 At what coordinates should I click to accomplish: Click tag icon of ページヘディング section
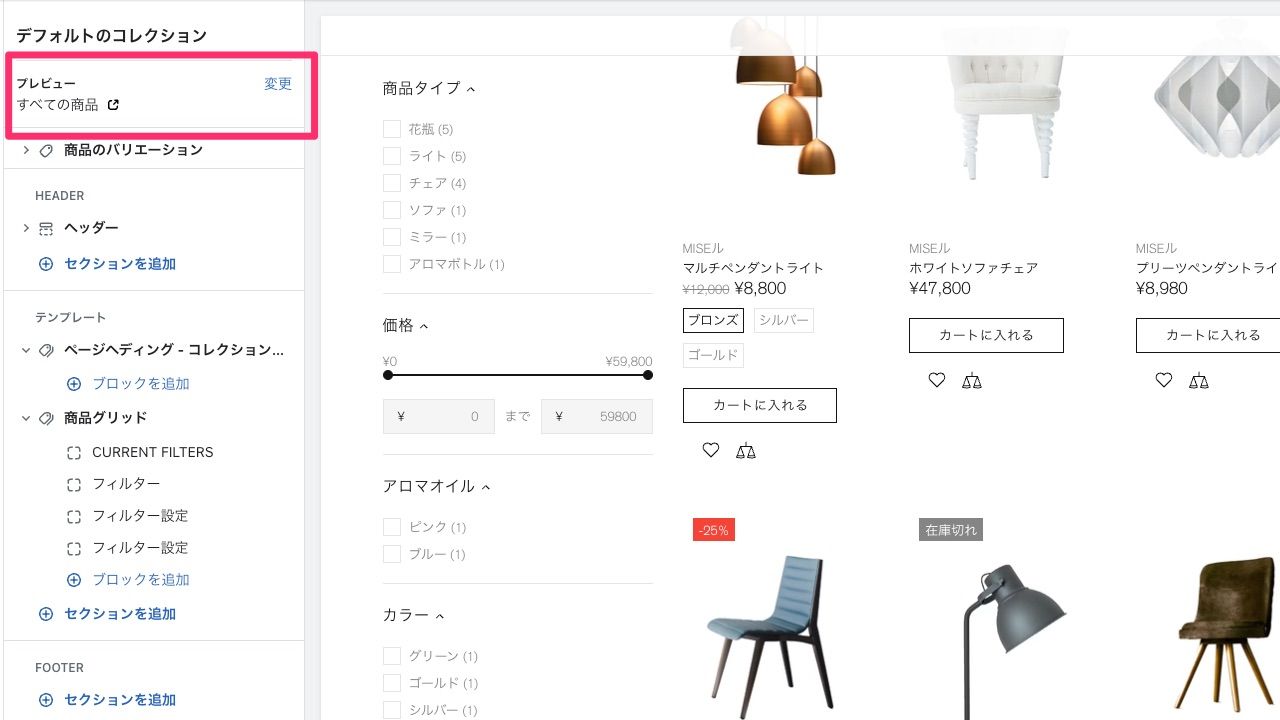pos(46,350)
